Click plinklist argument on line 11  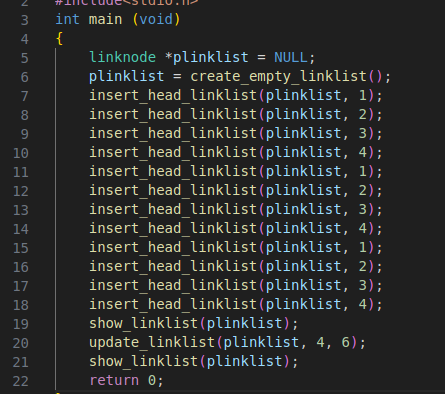click(303, 172)
